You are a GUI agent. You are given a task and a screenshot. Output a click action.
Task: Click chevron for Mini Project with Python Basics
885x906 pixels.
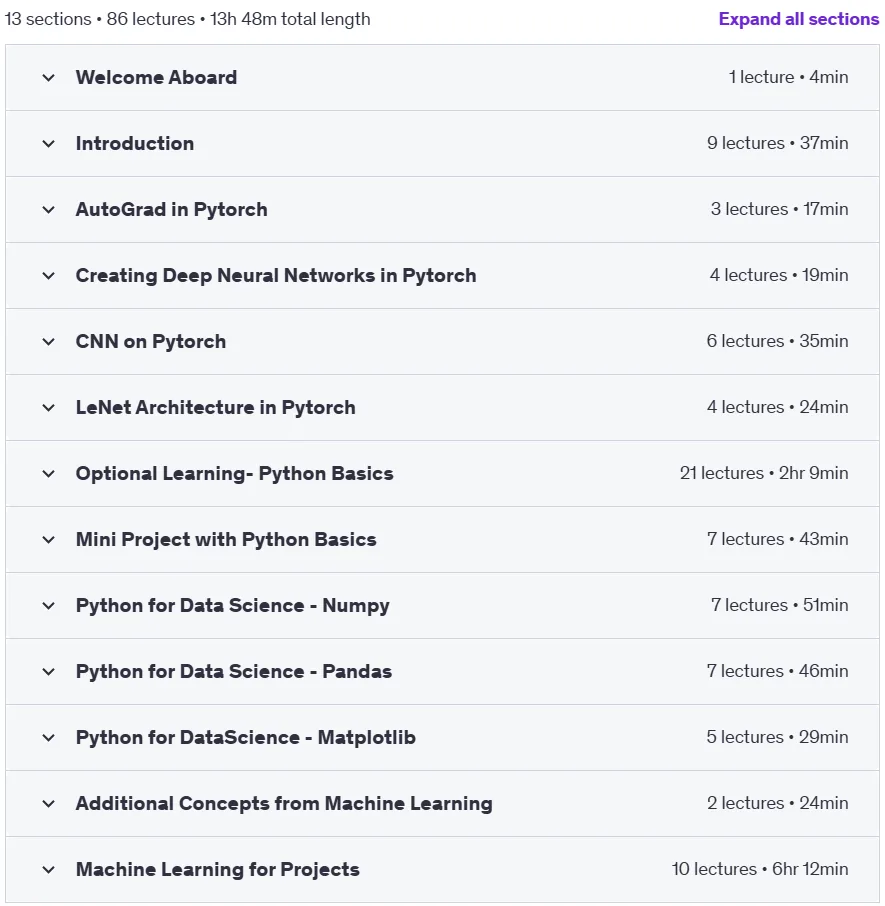[49, 540]
